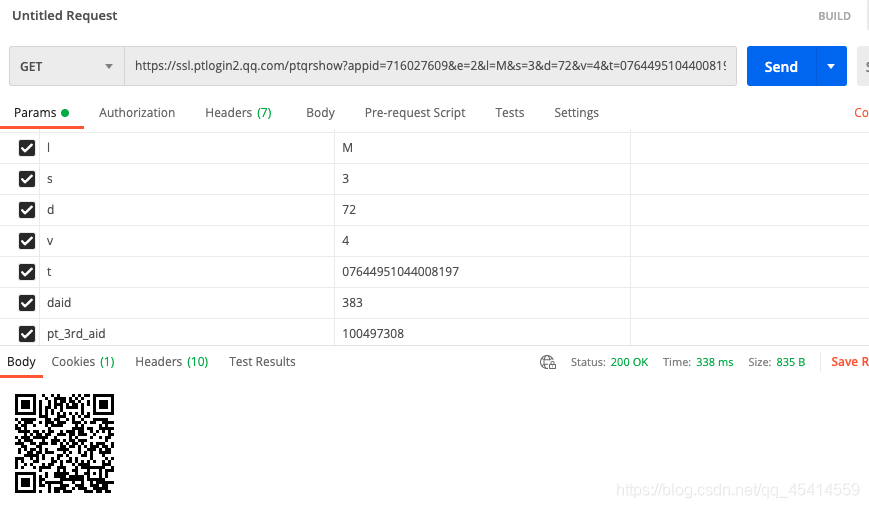
Task: Uncheck the 'daid' parameter checkbox
Action: coord(27,303)
